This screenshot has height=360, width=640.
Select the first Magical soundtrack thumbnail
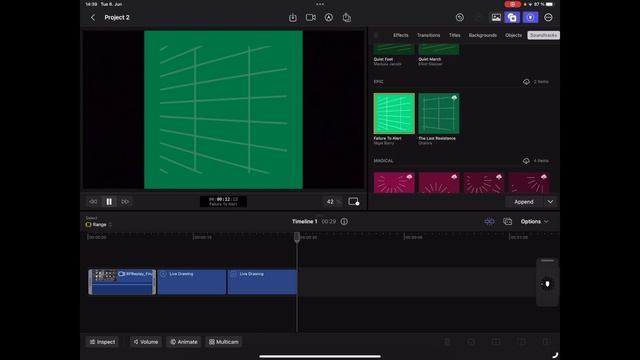click(x=394, y=182)
